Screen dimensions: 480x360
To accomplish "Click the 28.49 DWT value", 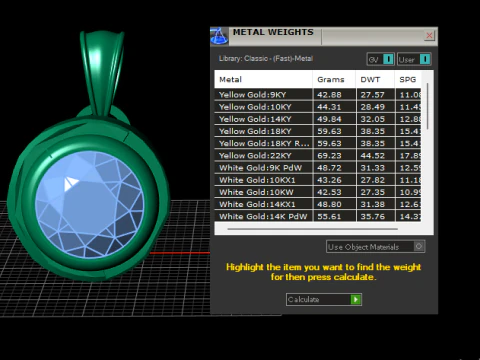I will point(373,107).
